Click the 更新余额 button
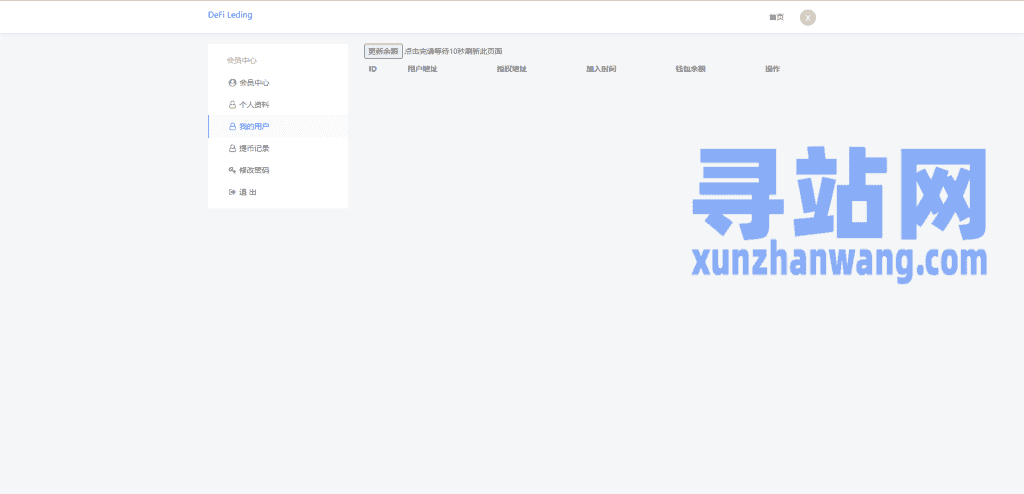The image size is (1024, 494). pyautogui.click(x=383, y=51)
